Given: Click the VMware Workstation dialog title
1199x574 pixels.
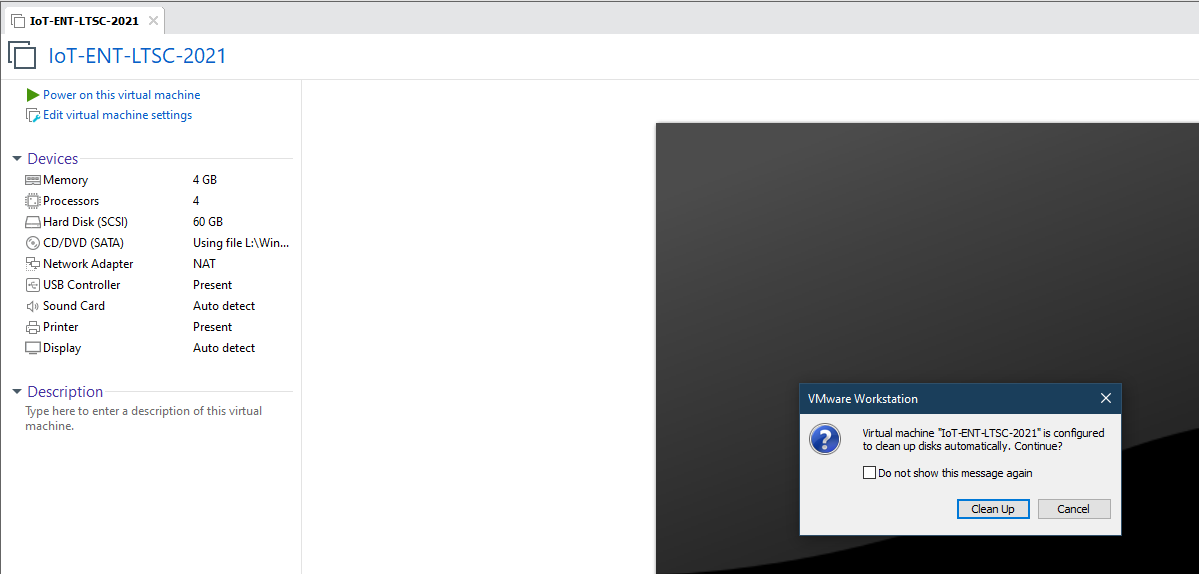Looking at the screenshot, I should (x=863, y=399).
